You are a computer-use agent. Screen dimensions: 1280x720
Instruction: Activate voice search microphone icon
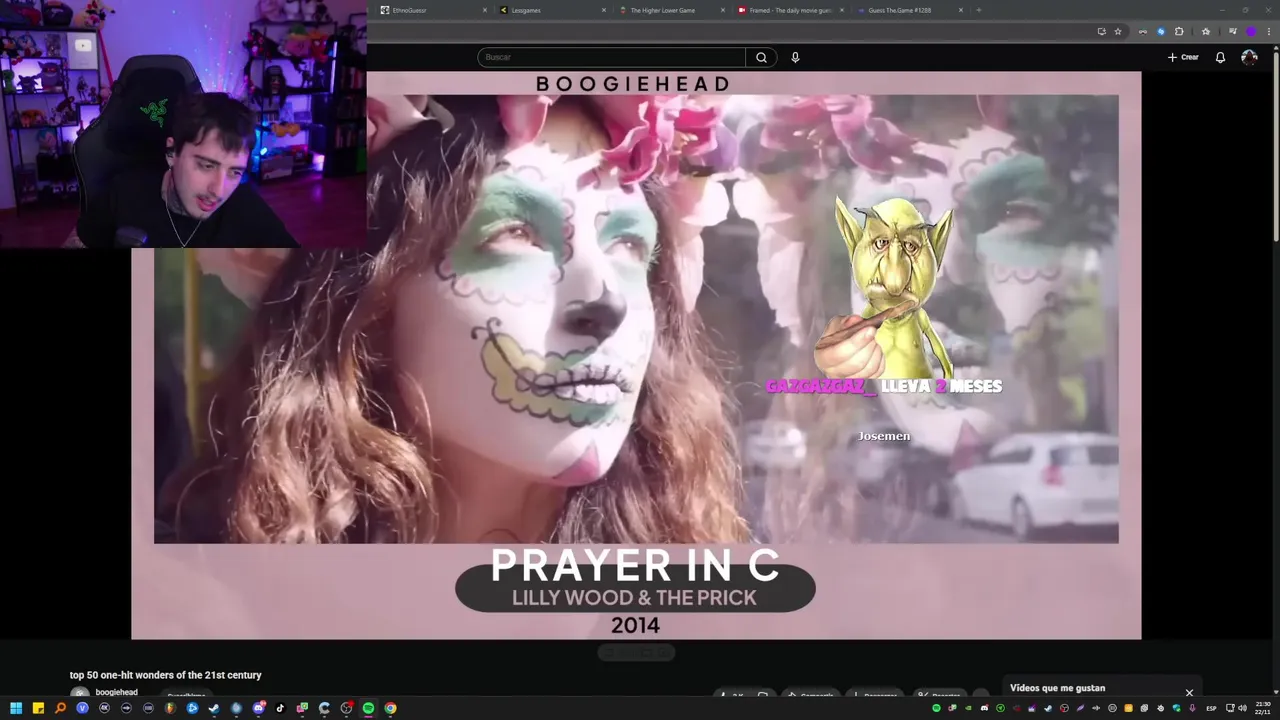pos(795,57)
